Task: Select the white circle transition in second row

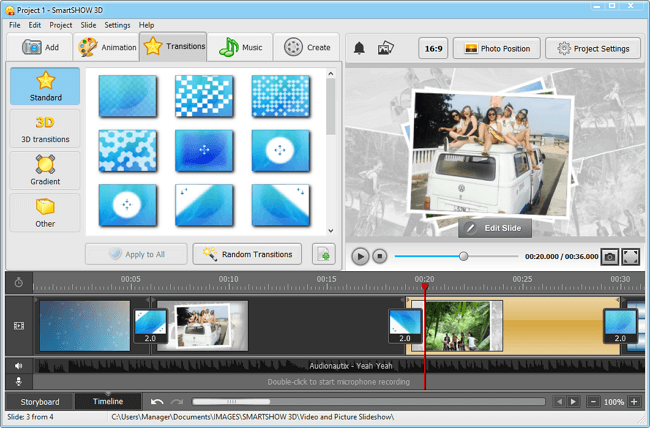Action: pyautogui.click(x=281, y=151)
